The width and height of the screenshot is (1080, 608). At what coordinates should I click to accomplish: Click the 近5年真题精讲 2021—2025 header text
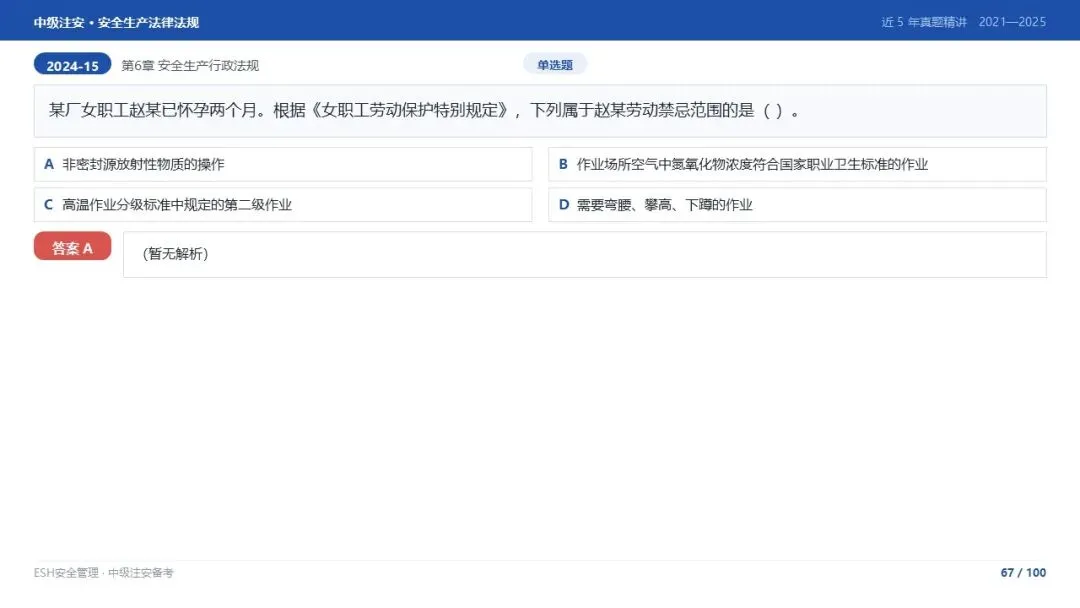[964, 22]
